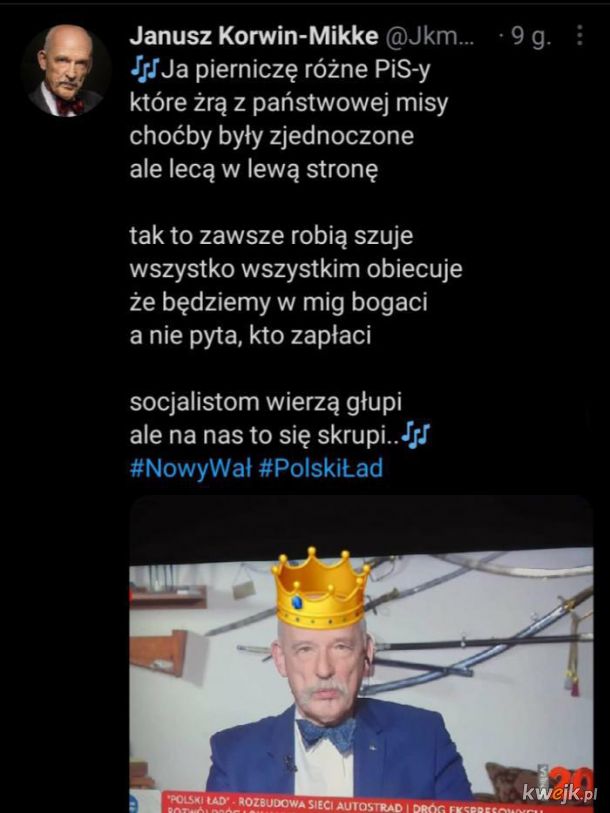Follow the #NowyWał hashtag
The width and height of the screenshot is (610, 813).
tap(190, 468)
